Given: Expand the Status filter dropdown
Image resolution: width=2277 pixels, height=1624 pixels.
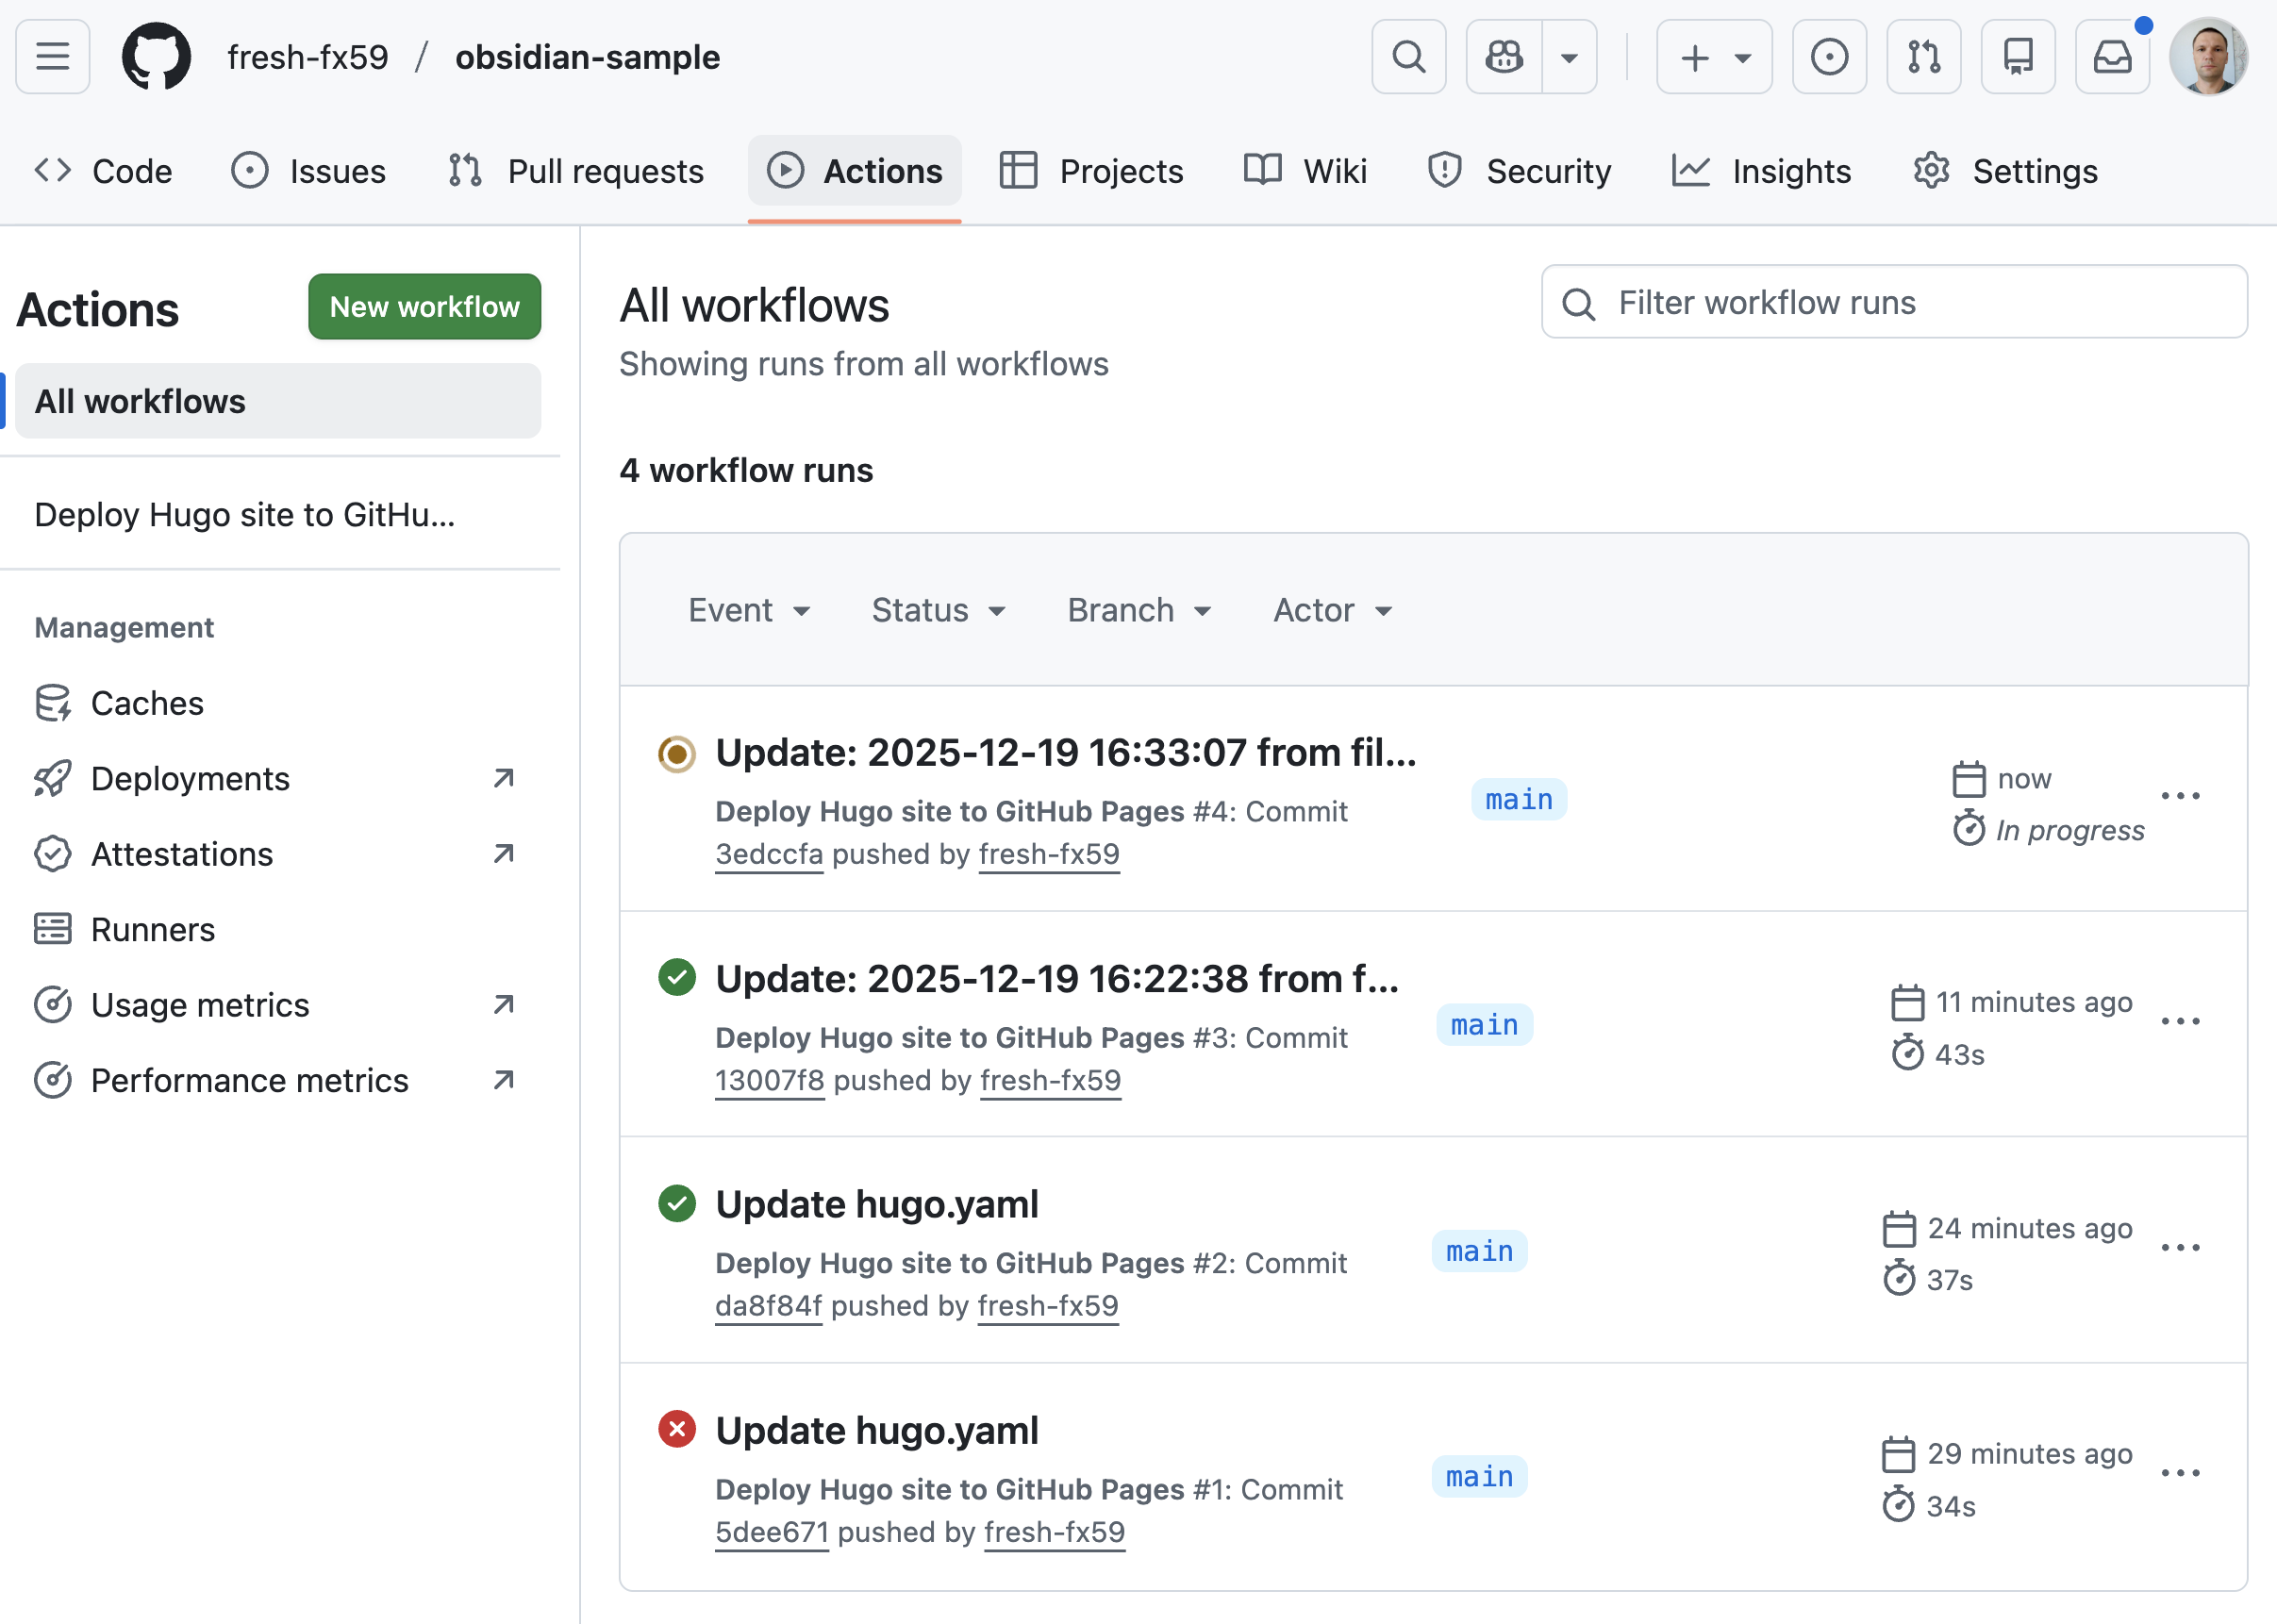Looking at the screenshot, I should click(937, 610).
